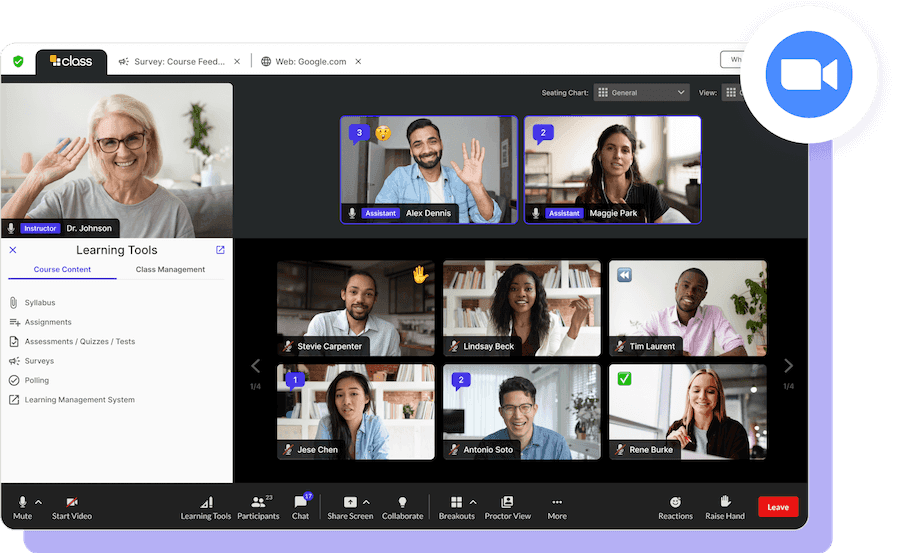Screen dimensions: 900x553
Task: Expand the Breakouts options arrow
Action: [473, 502]
